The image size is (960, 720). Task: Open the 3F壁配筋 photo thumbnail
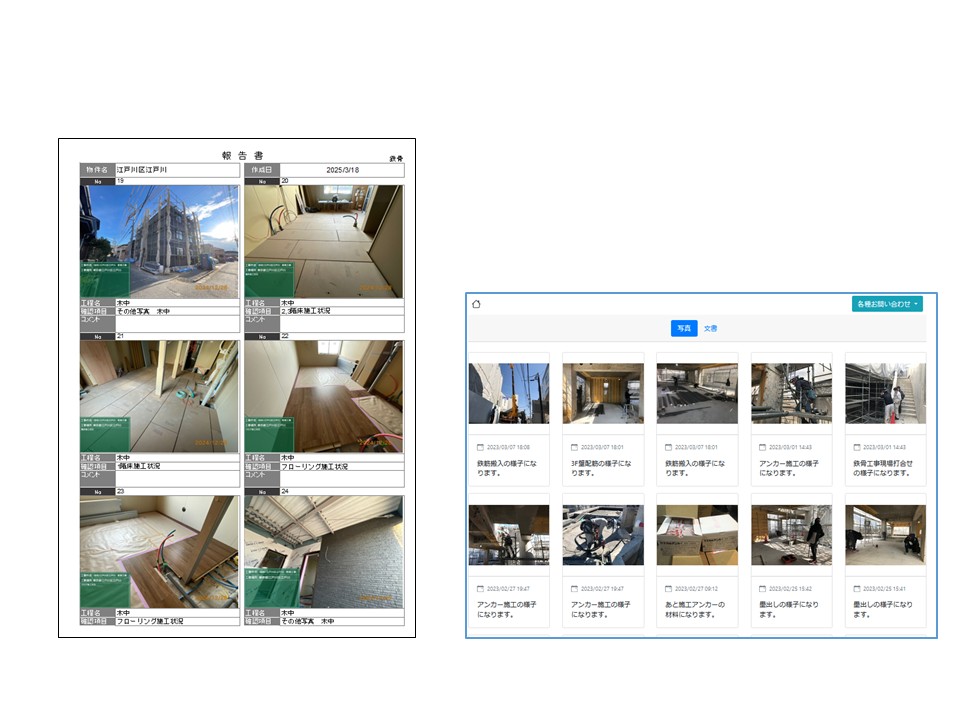tap(603, 393)
